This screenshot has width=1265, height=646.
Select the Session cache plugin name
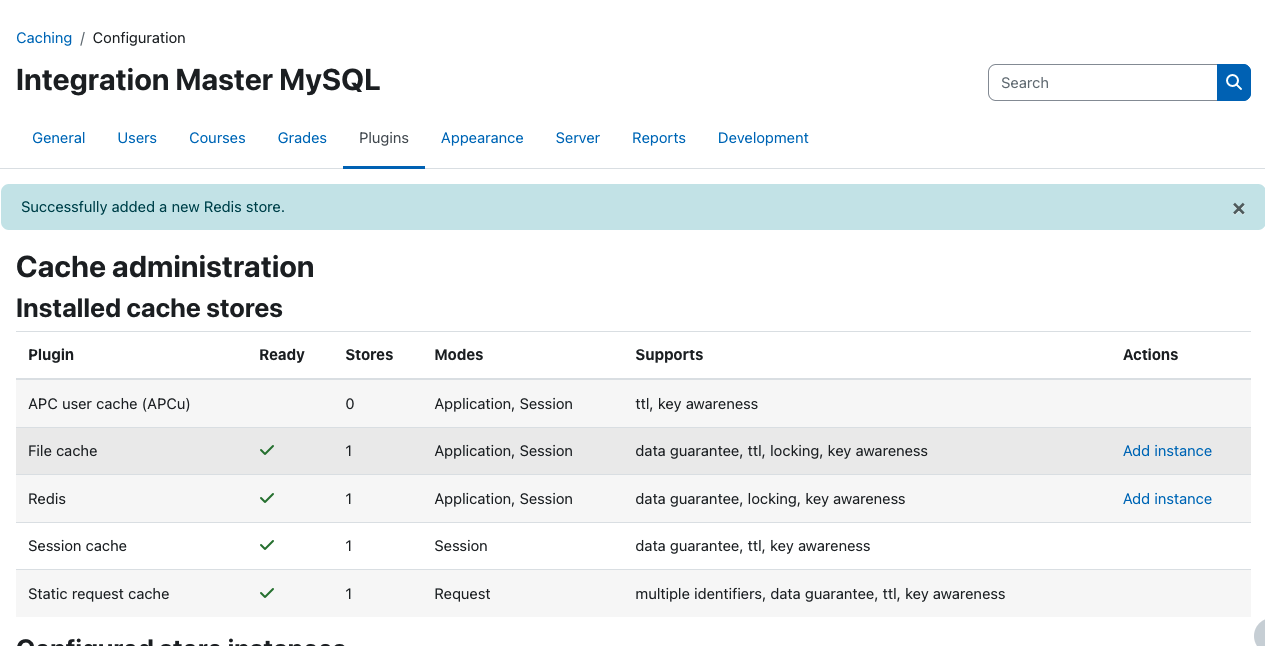click(77, 546)
